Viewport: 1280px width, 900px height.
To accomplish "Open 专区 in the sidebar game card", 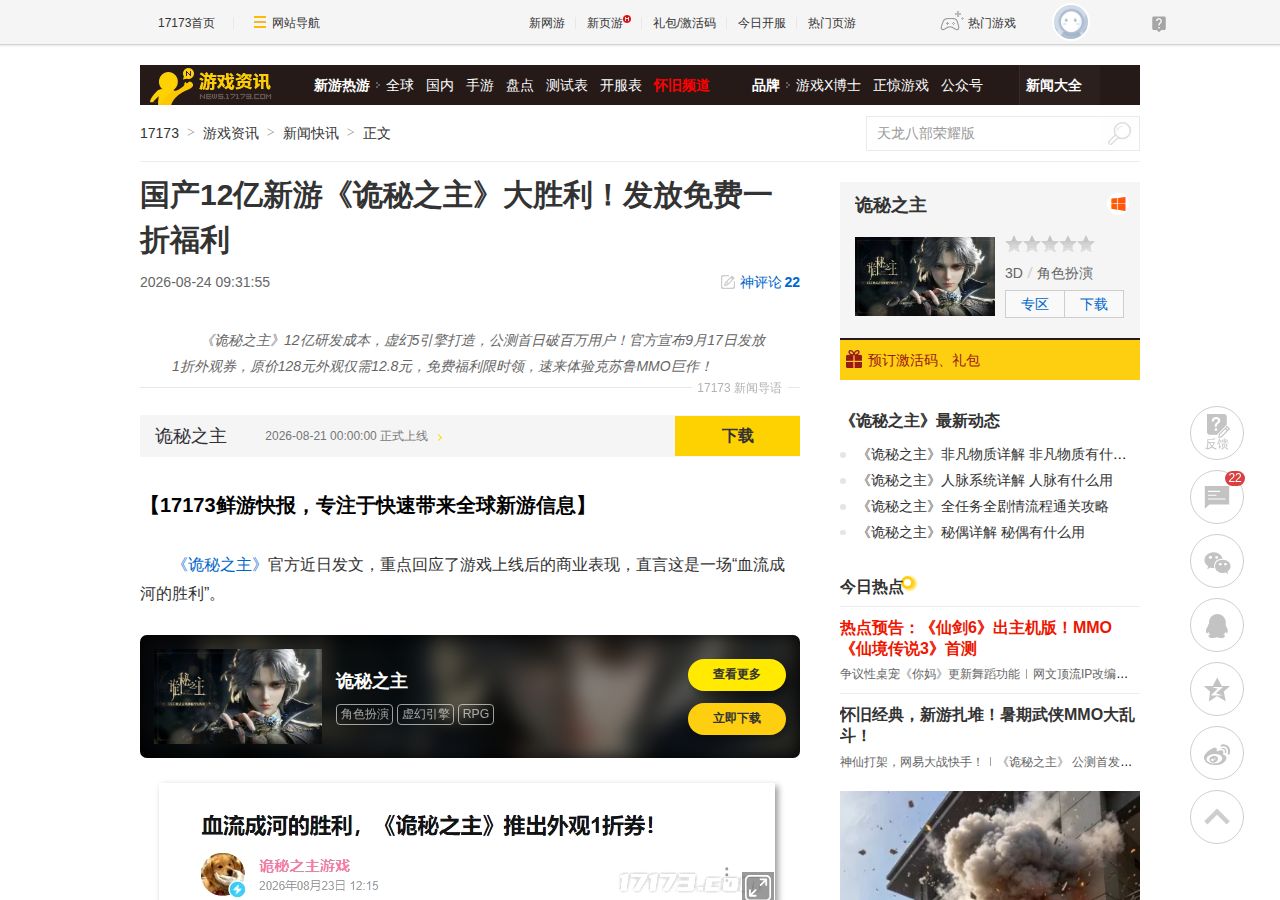I will click(x=1035, y=304).
